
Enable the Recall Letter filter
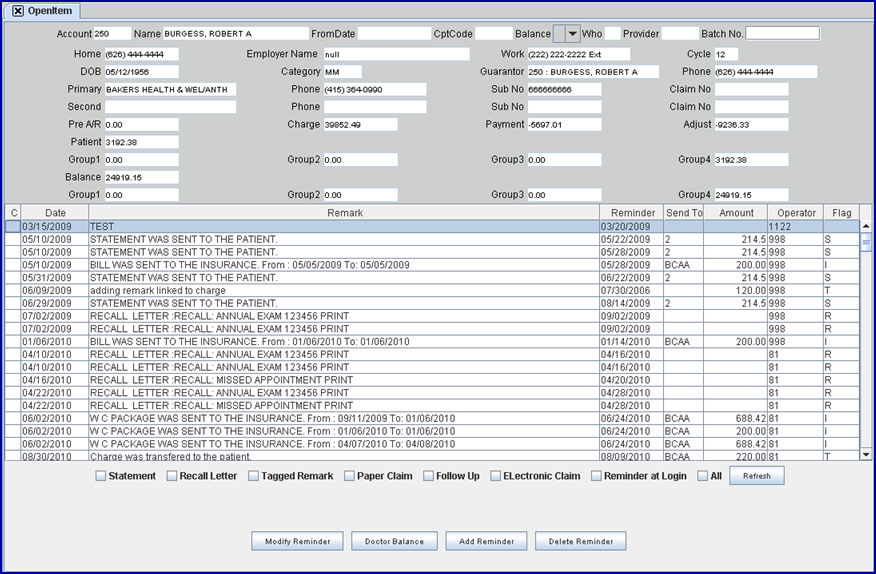(x=172, y=476)
